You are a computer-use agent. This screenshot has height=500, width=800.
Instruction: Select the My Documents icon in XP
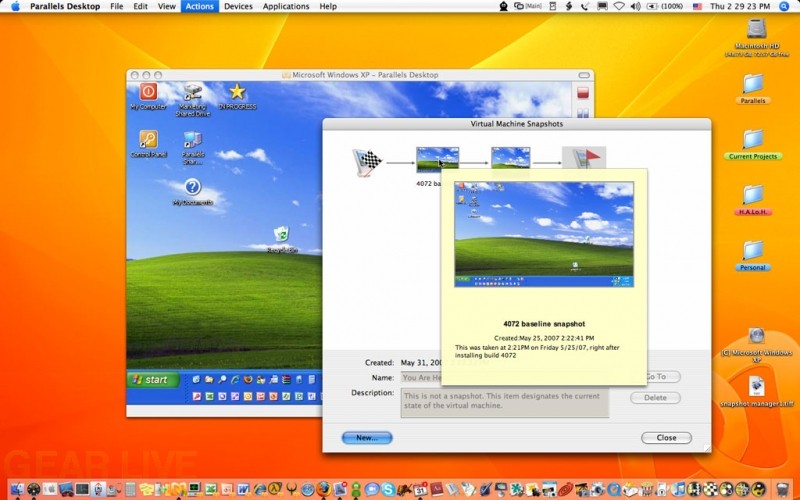(x=192, y=192)
